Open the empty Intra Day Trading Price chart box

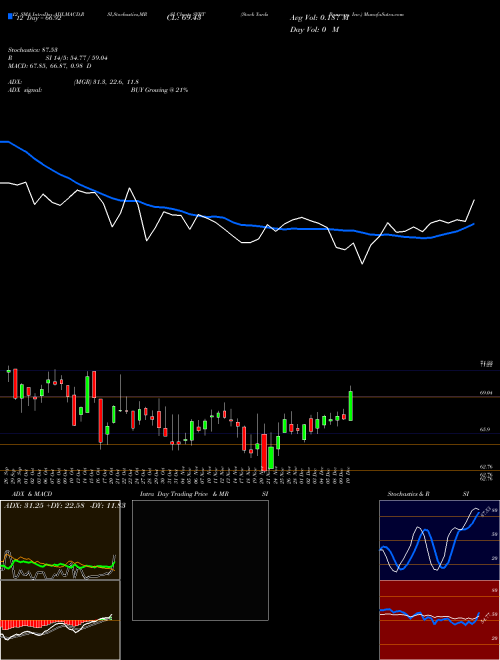[x=200, y=560]
